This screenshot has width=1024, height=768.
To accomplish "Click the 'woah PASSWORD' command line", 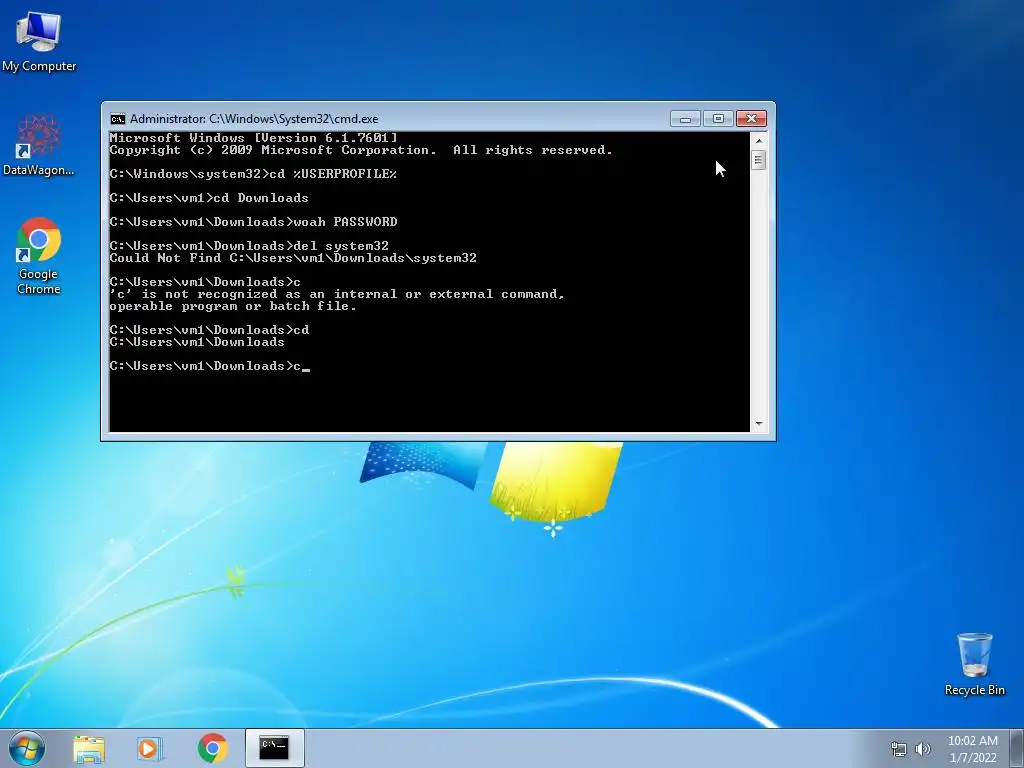I will pos(253,222).
